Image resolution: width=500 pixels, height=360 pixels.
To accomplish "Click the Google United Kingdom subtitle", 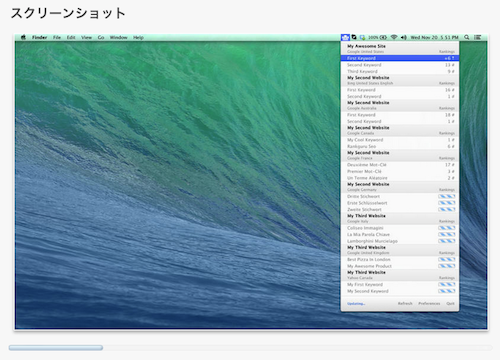I will pyautogui.click(x=368, y=253).
